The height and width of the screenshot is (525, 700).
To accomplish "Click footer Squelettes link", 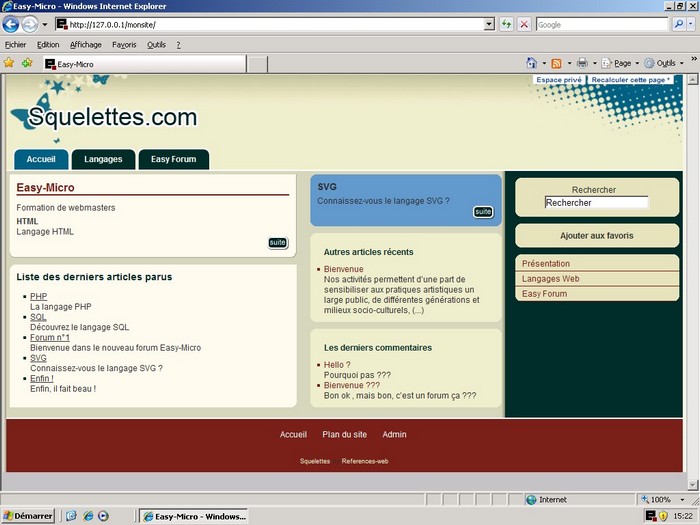I will point(315,461).
